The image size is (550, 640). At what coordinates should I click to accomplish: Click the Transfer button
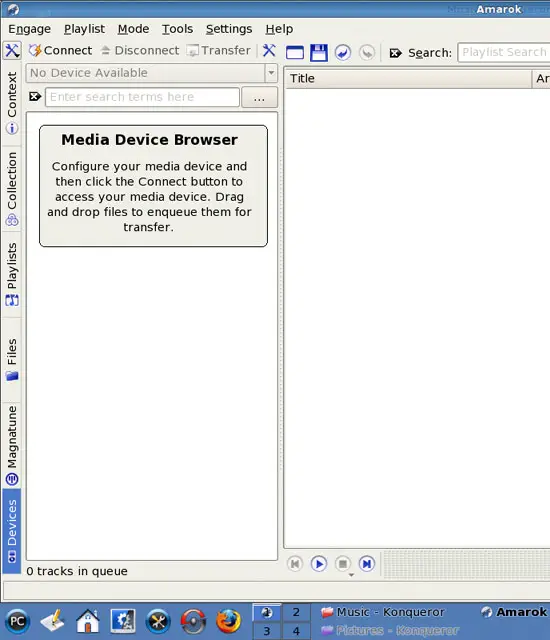pos(218,51)
